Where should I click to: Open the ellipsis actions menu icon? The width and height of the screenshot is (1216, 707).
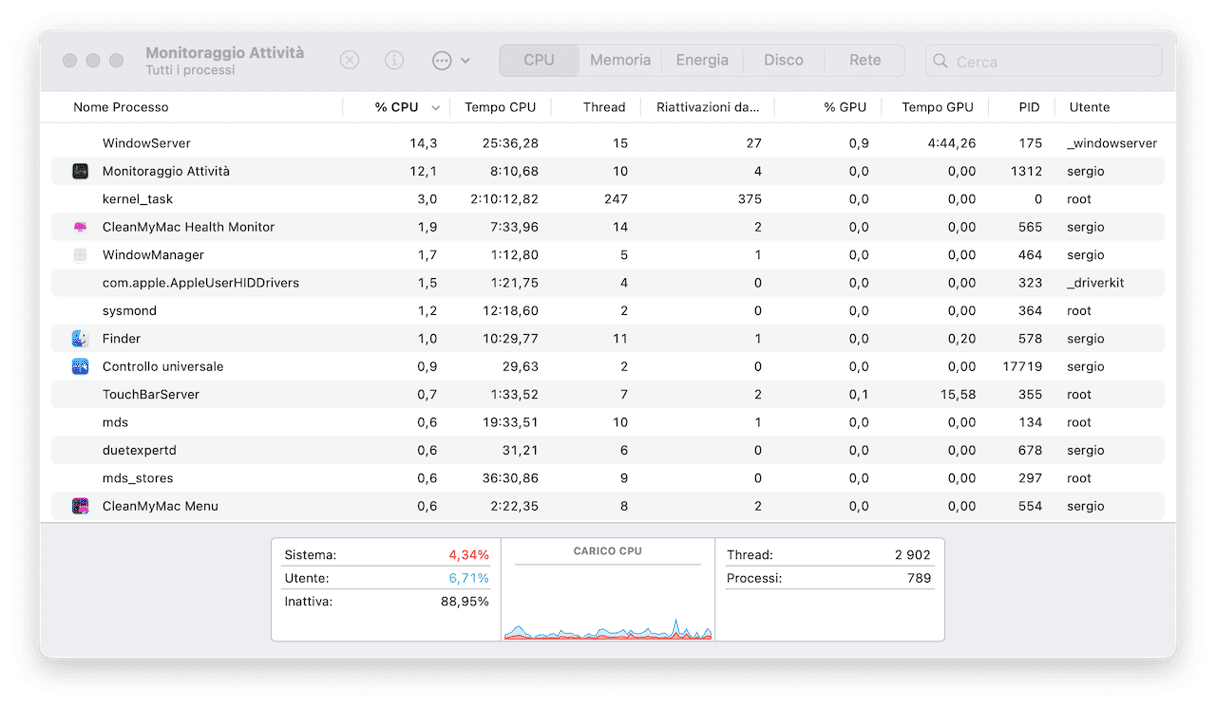[x=442, y=60]
